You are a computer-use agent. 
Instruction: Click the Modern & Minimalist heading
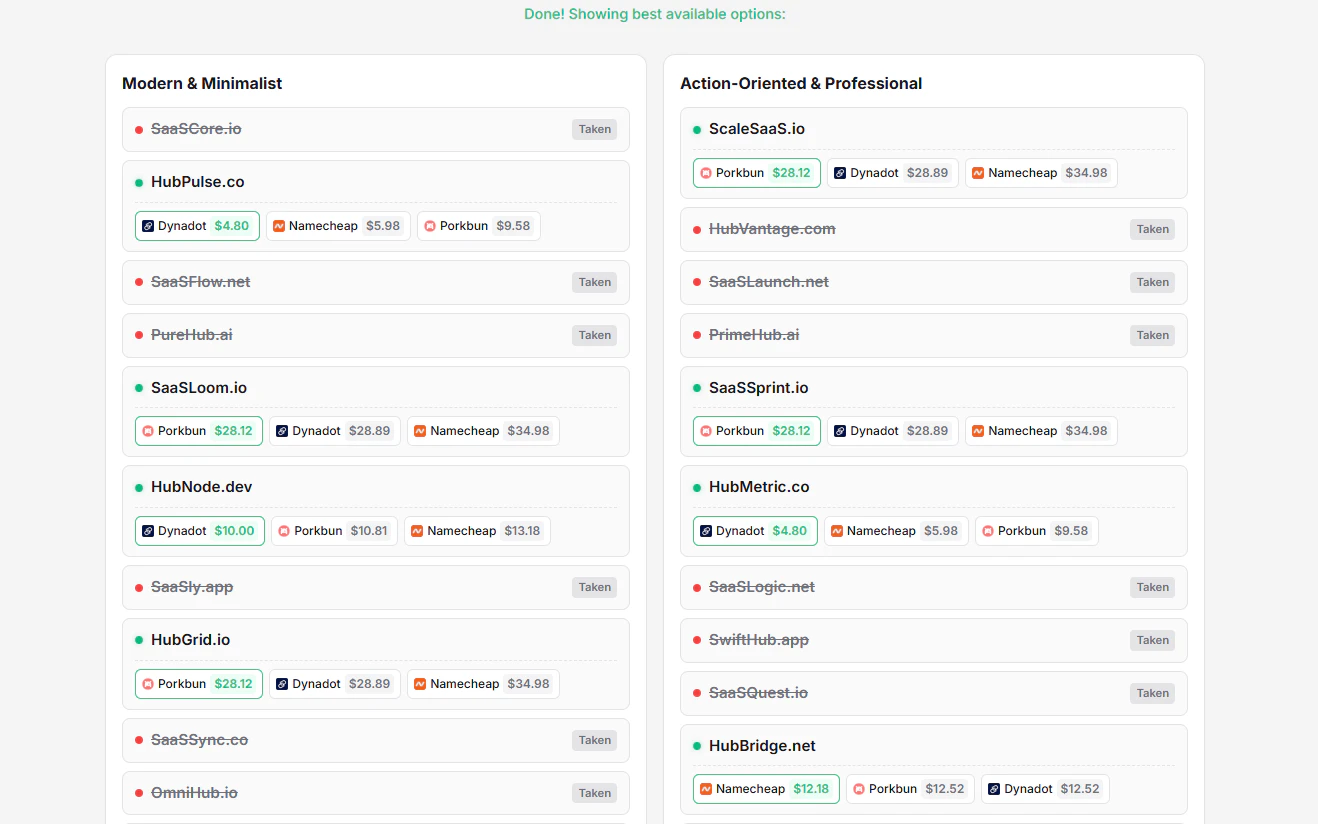pyautogui.click(x=202, y=83)
